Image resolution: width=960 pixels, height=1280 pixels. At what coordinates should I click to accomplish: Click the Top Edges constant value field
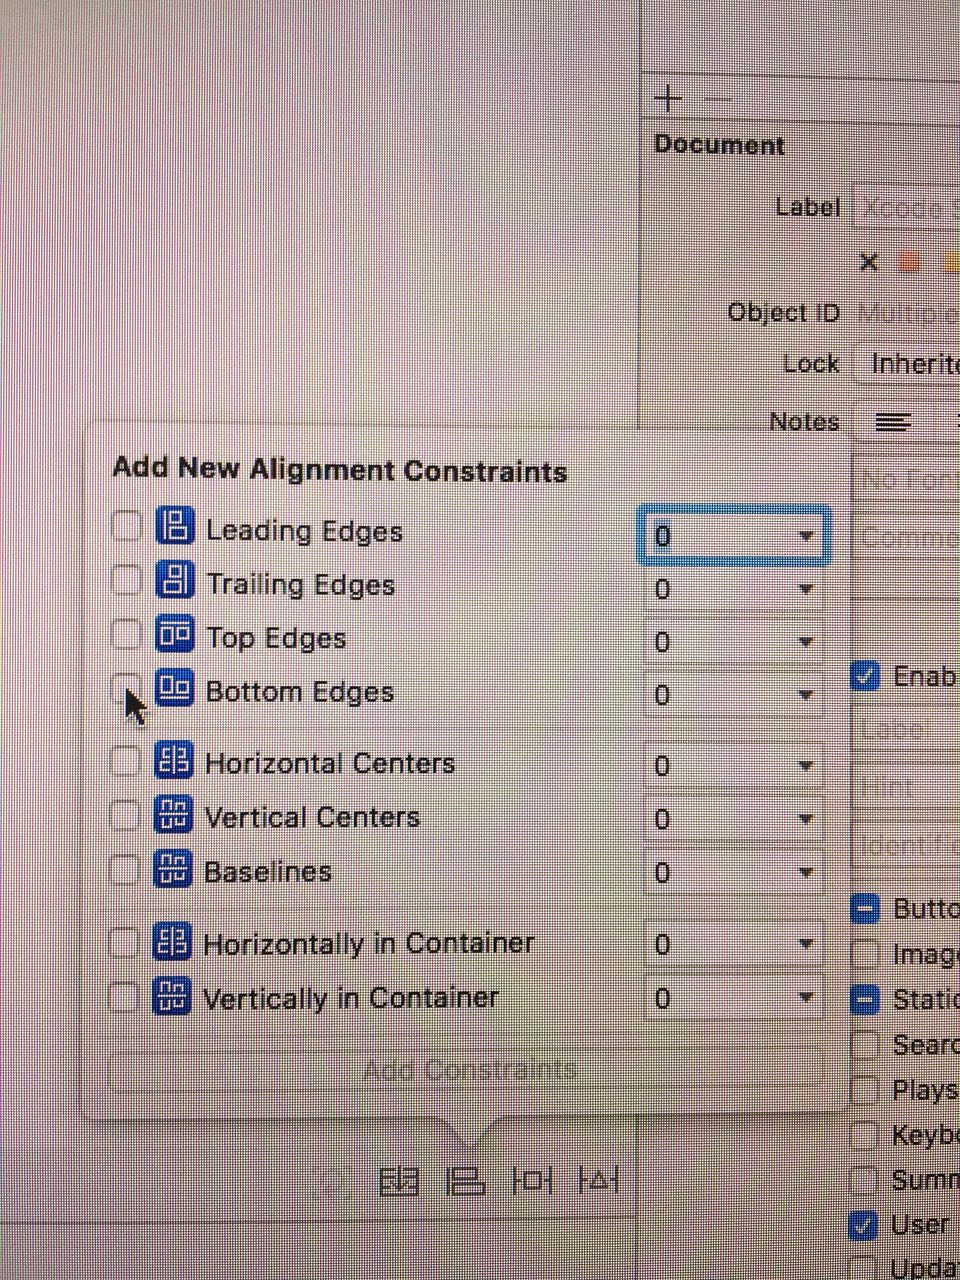(732, 642)
